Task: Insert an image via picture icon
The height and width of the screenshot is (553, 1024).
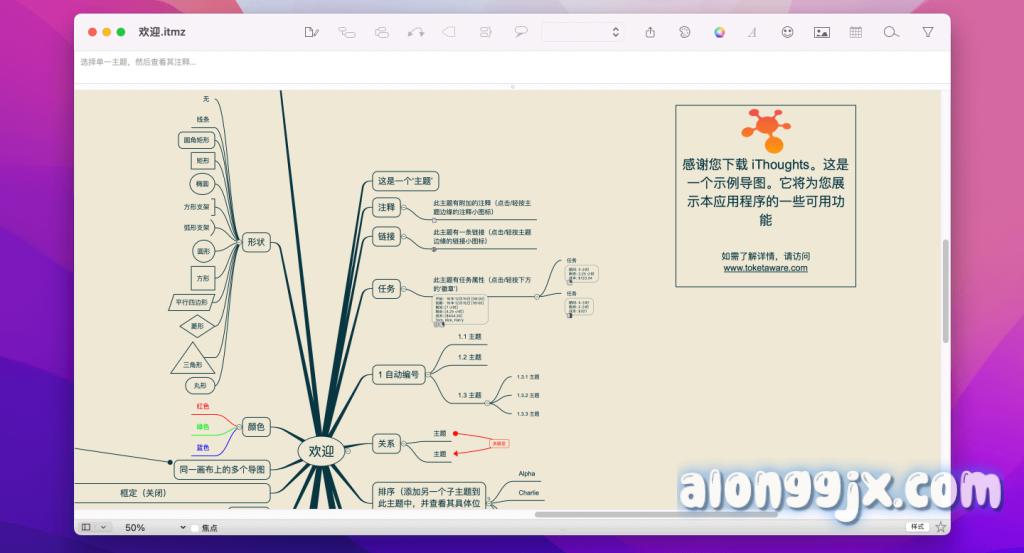Action: 821,32
